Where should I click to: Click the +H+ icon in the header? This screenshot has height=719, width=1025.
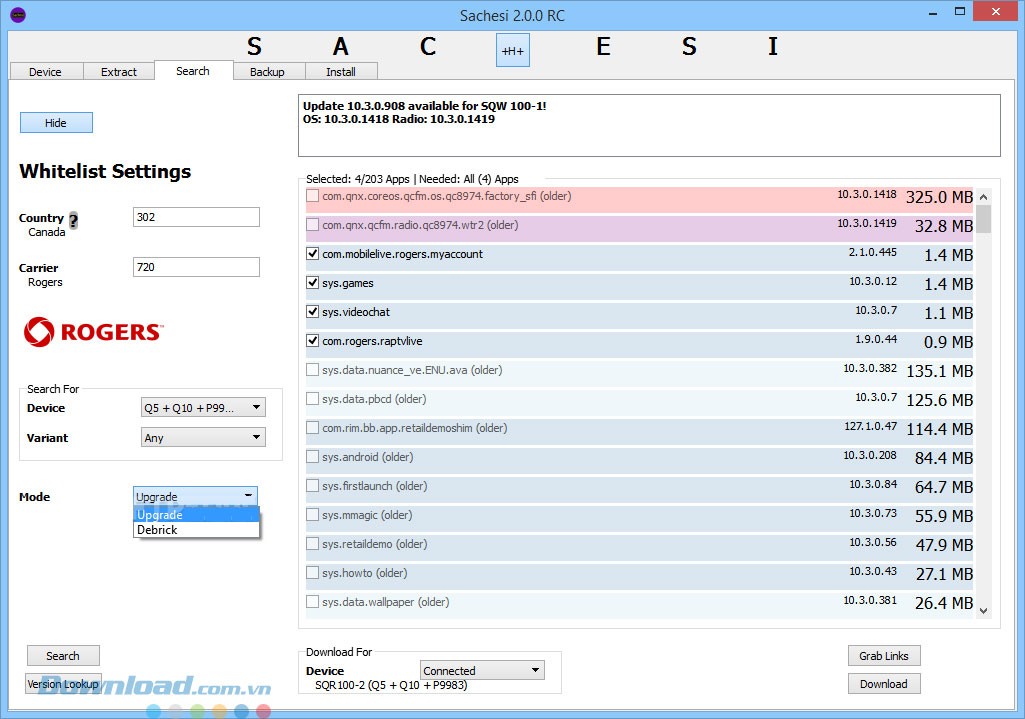[x=512, y=49]
